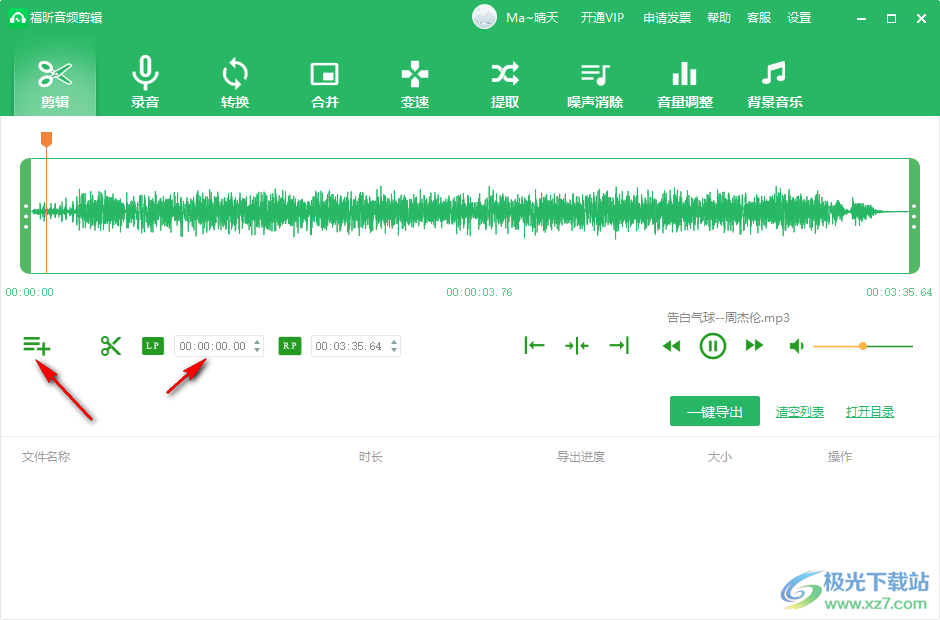The width and height of the screenshot is (940, 620).
Task: Click the 清空列表 clear list link
Action: click(x=800, y=412)
